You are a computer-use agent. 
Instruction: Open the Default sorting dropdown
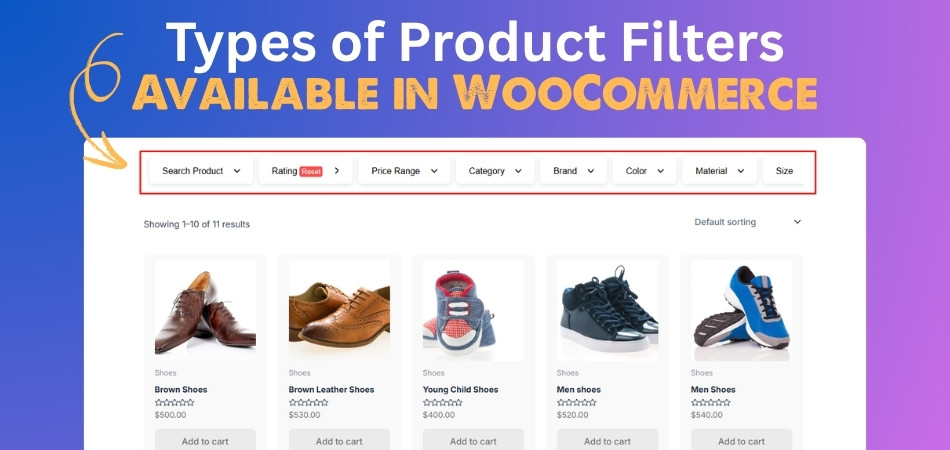click(x=748, y=222)
